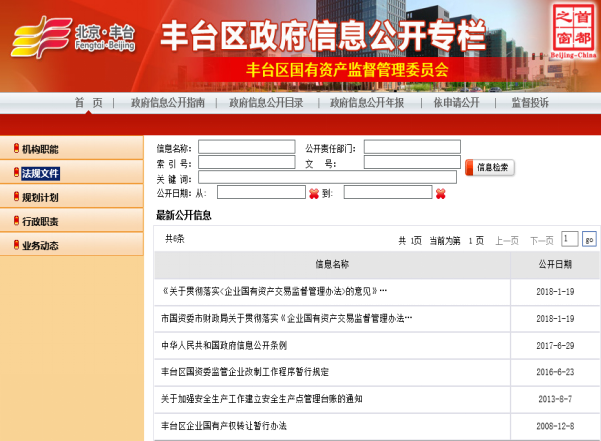Choose 业务动态 from the sidebar
This screenshot has width=601, height=441.
(41, 246)
